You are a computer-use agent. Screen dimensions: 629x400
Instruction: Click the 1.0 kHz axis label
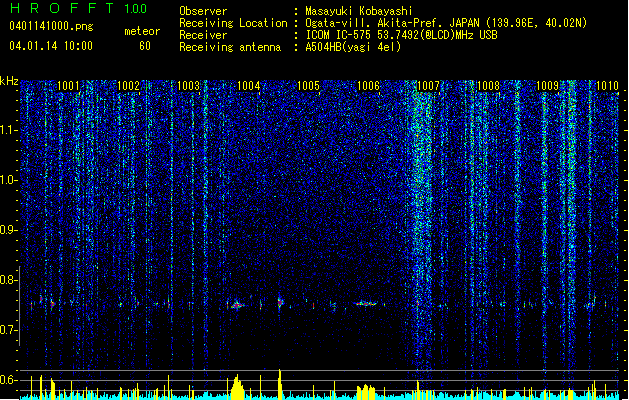pos(9,180)
